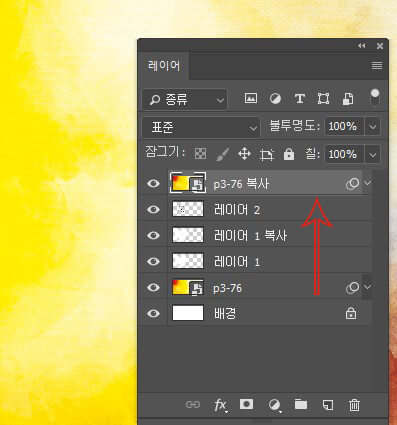Image resolution: width=397 pixels, height=425 pixels.
Task: Filter layers by text type
Action: point(299,99)
